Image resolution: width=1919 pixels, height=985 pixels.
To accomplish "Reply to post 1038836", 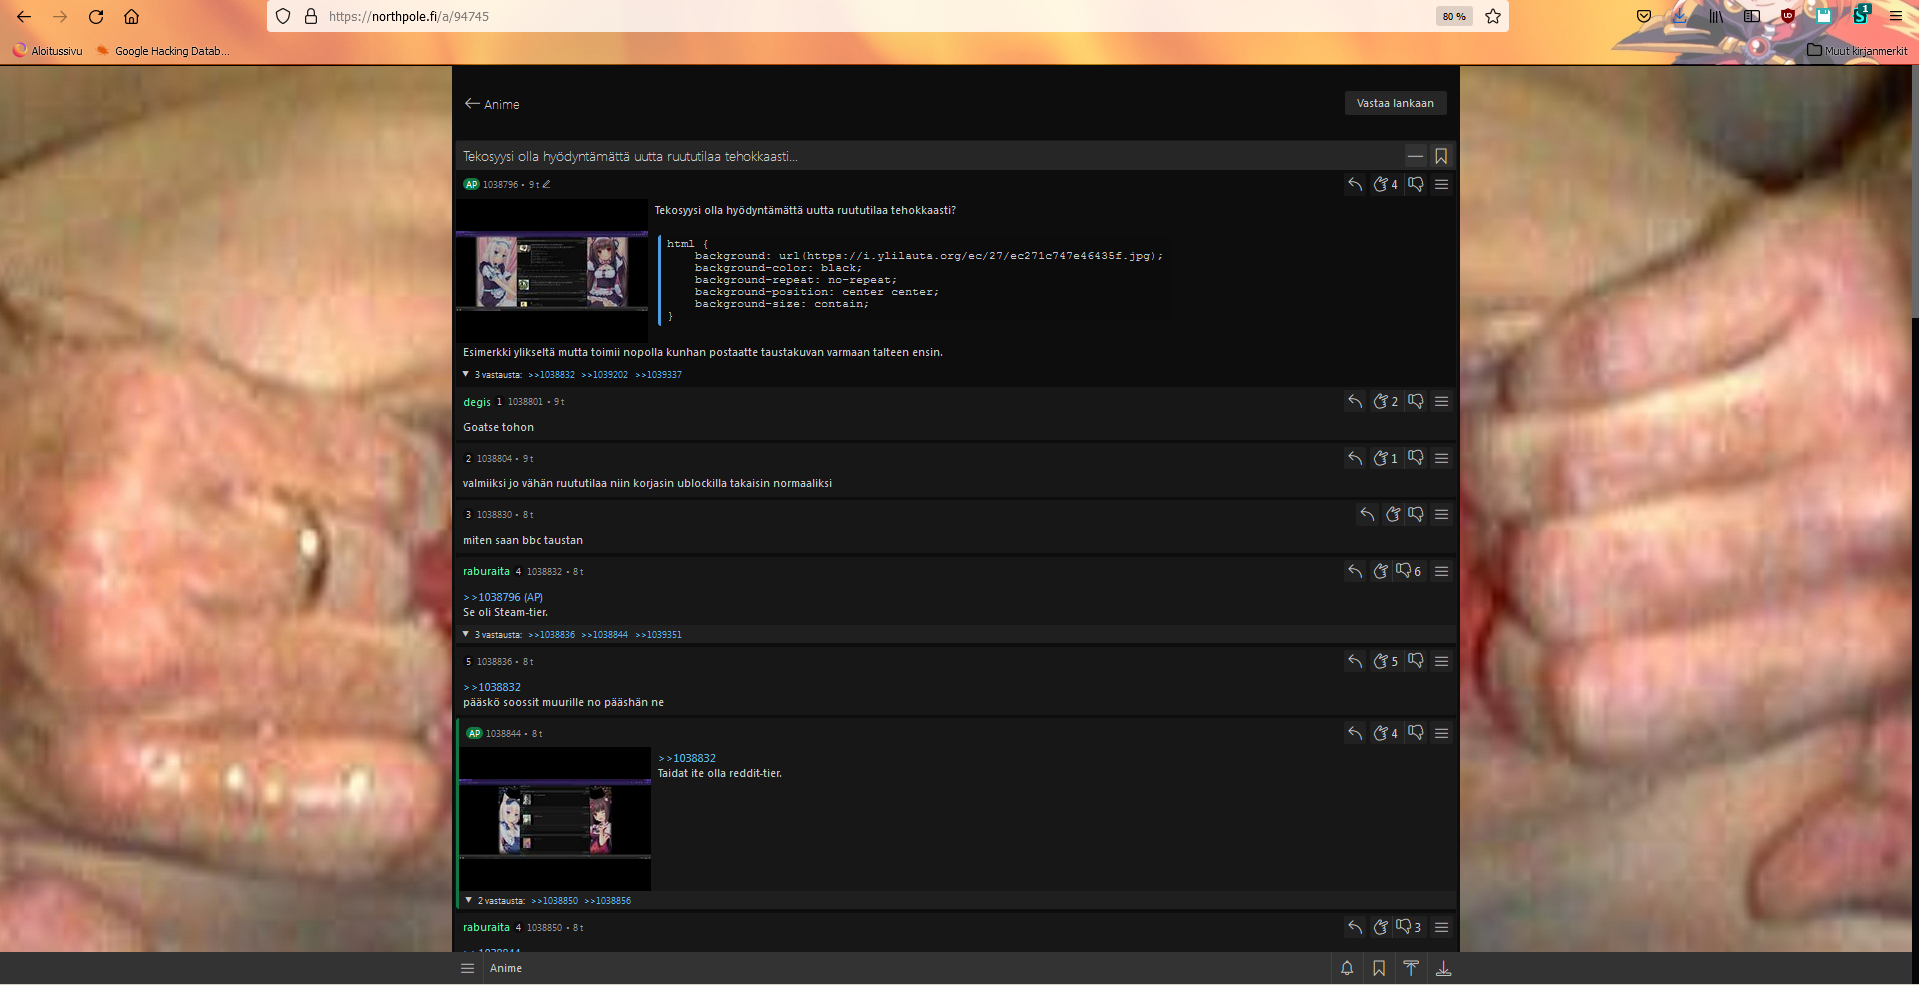I will click(x=1355, y=661).
